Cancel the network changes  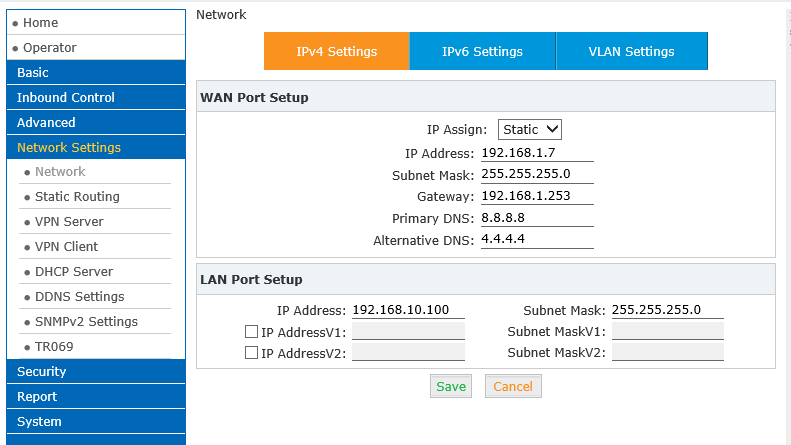513,386
